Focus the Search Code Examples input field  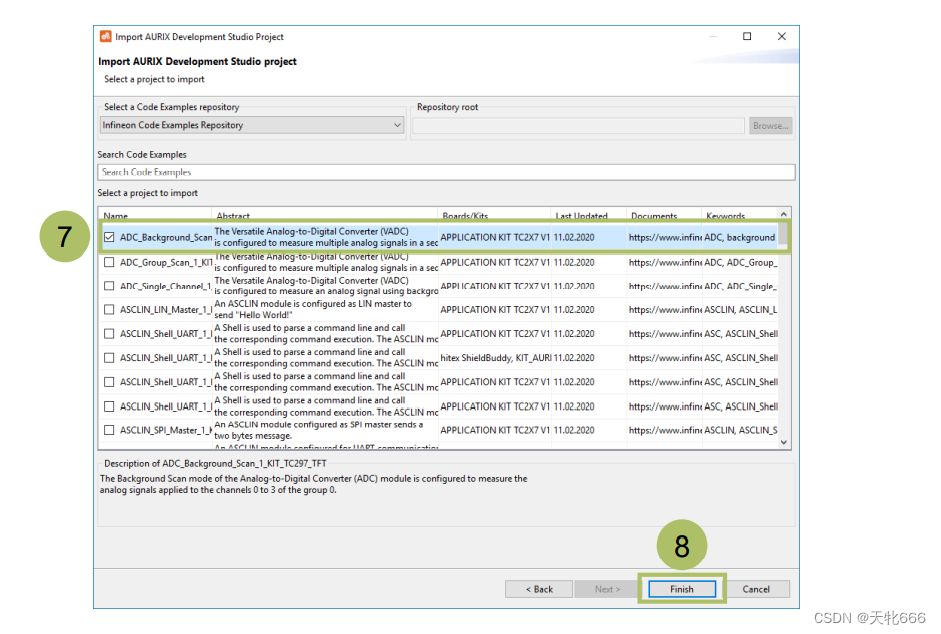click(x=446, y=172)
